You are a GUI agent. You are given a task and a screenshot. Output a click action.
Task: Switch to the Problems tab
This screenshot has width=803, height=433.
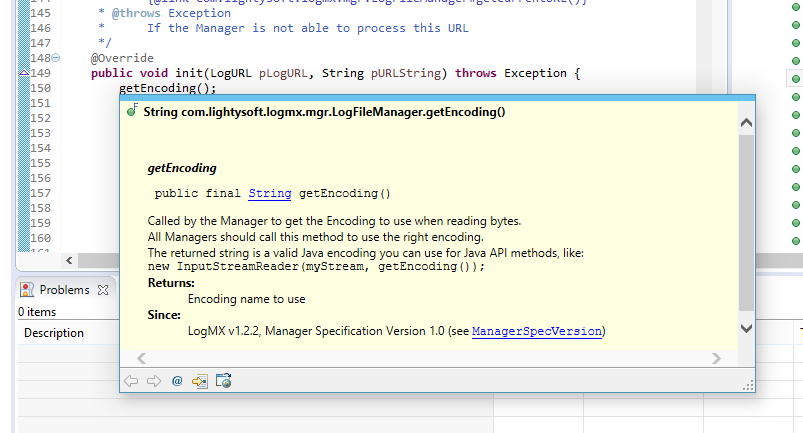click(x=65, y=290)
